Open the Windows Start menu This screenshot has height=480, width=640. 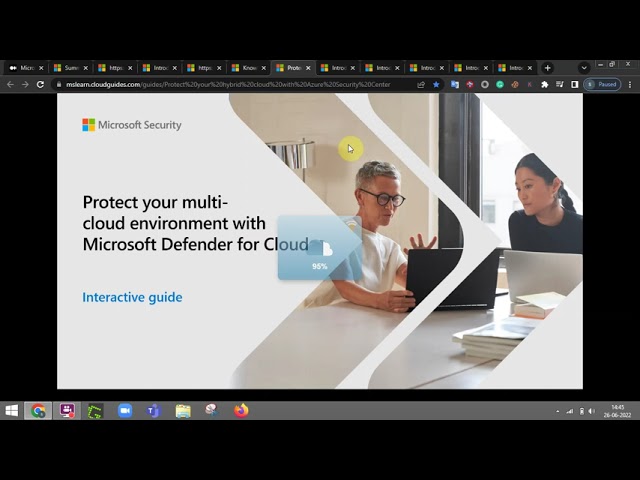(x=11, y=411)
